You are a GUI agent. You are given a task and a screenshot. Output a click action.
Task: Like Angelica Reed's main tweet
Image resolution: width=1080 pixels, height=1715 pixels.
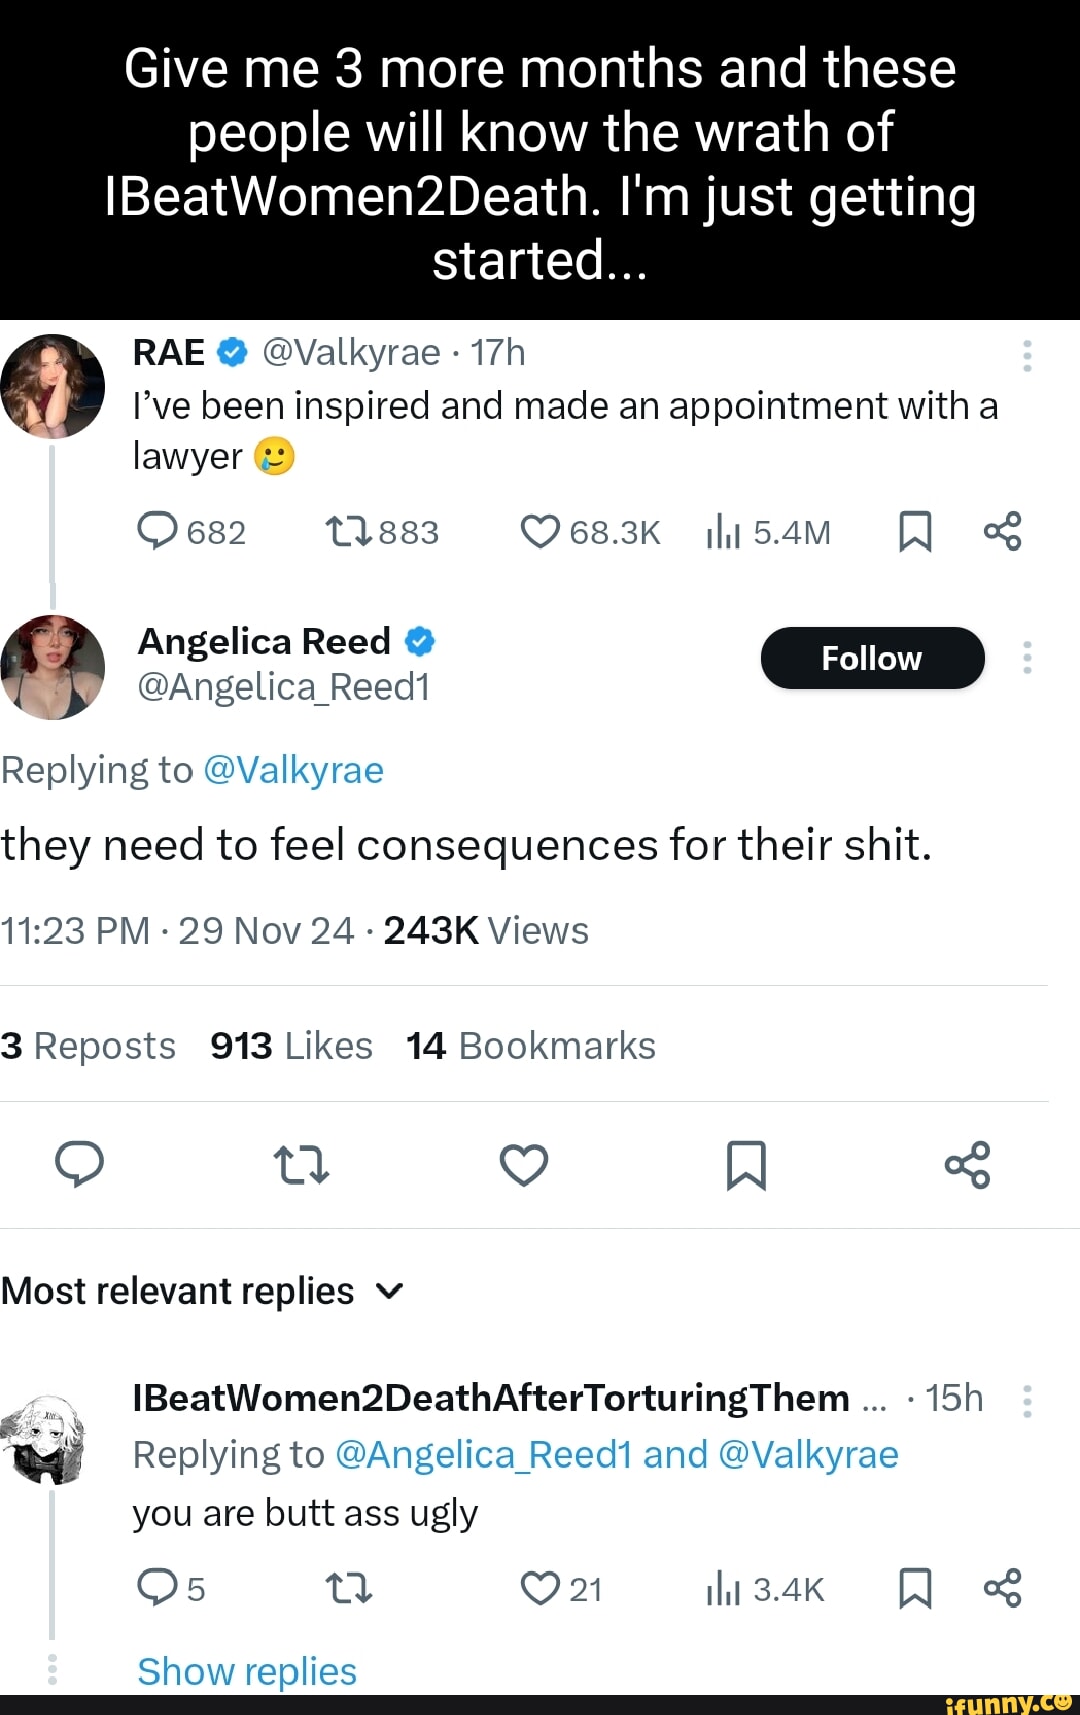click(x=524, y=1165)
